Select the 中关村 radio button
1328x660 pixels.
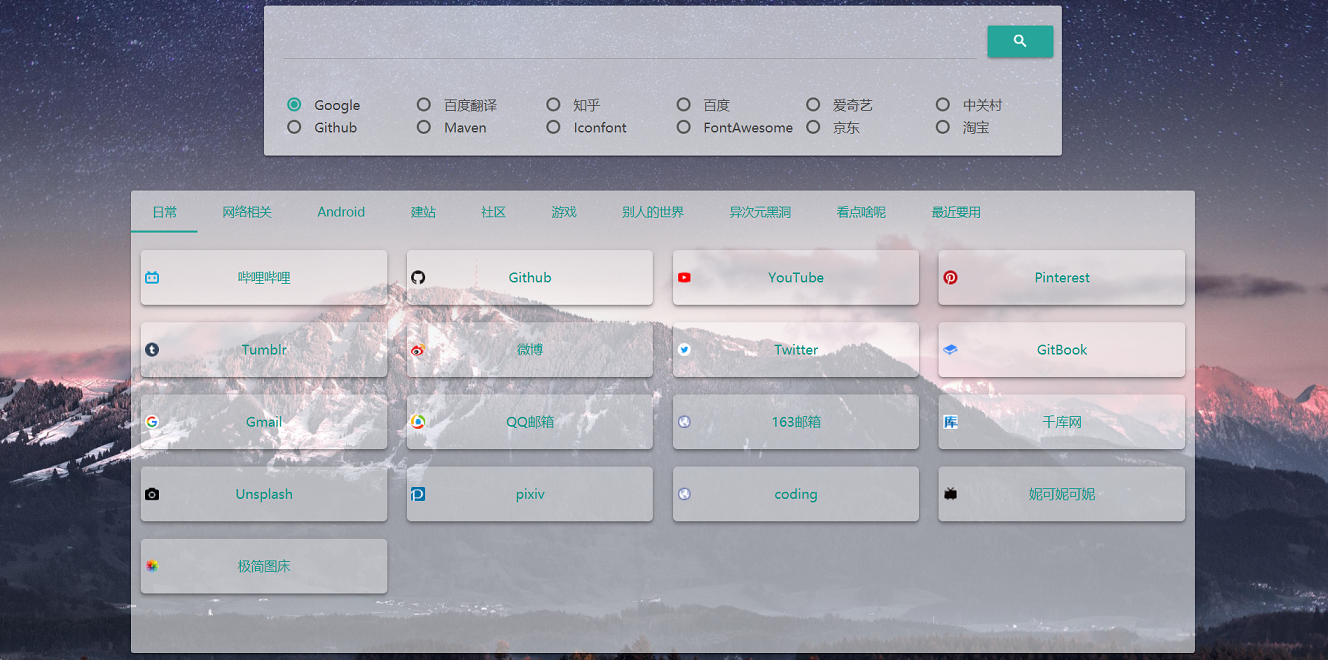(x=943, y=104)
